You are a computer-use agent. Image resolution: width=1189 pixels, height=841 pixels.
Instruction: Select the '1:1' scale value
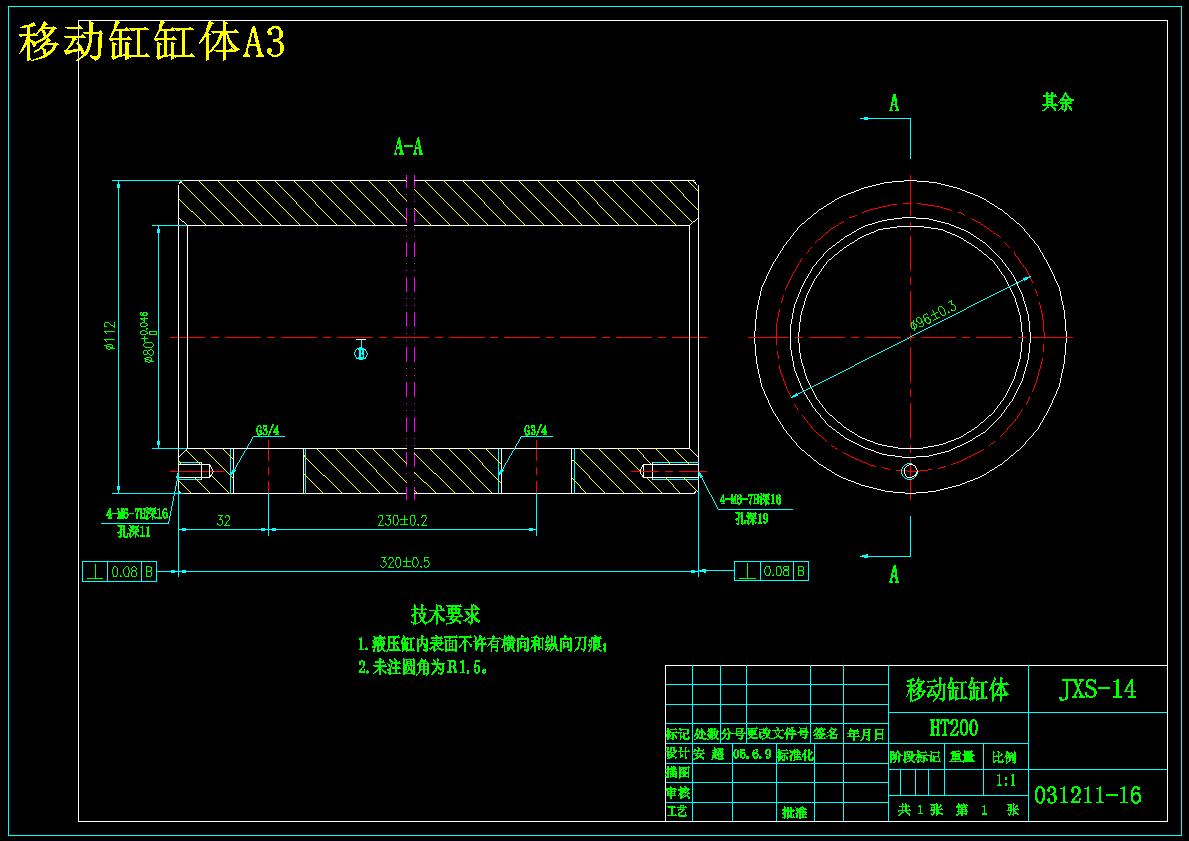coord(1005,781)
